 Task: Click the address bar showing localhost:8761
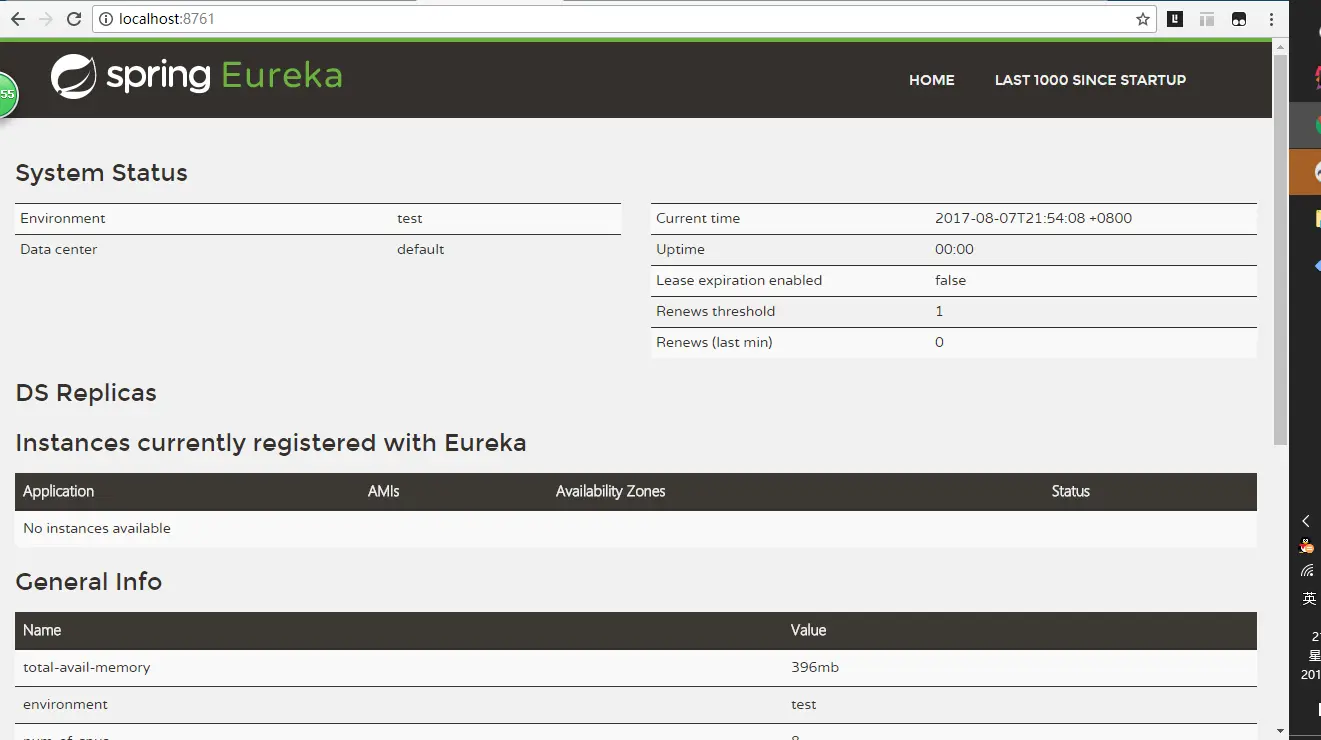[625, 19]
